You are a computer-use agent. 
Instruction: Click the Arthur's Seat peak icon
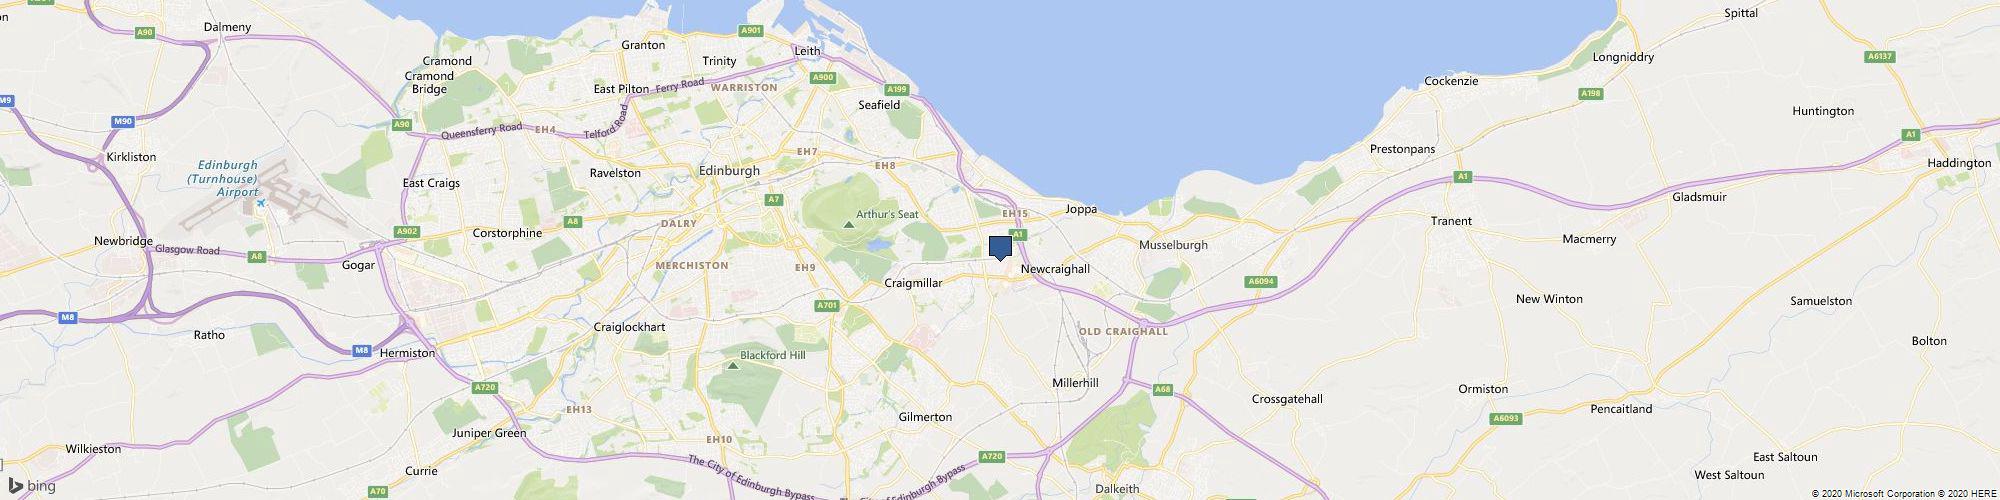[x=848, y=225]
